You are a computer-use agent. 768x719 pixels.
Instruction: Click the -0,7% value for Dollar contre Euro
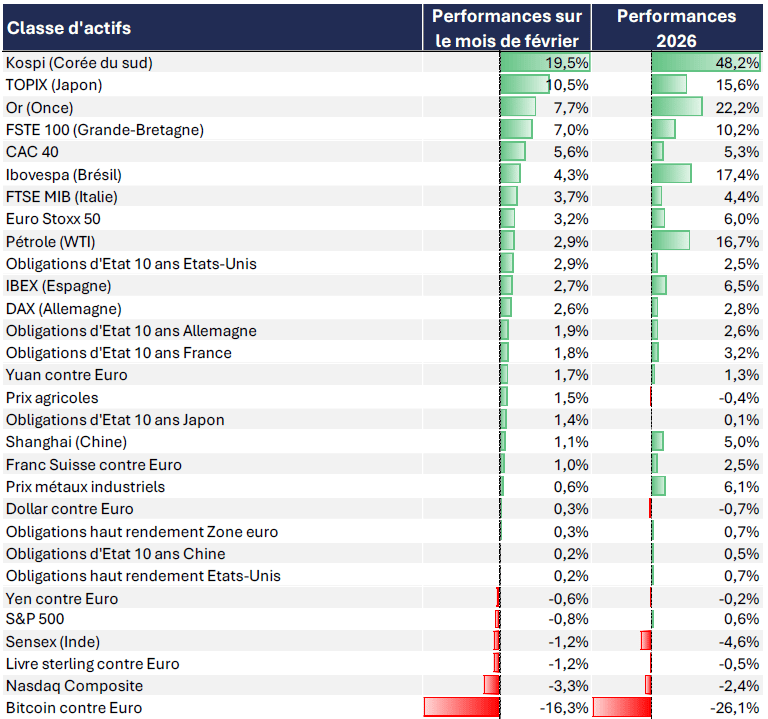[739, 509]
